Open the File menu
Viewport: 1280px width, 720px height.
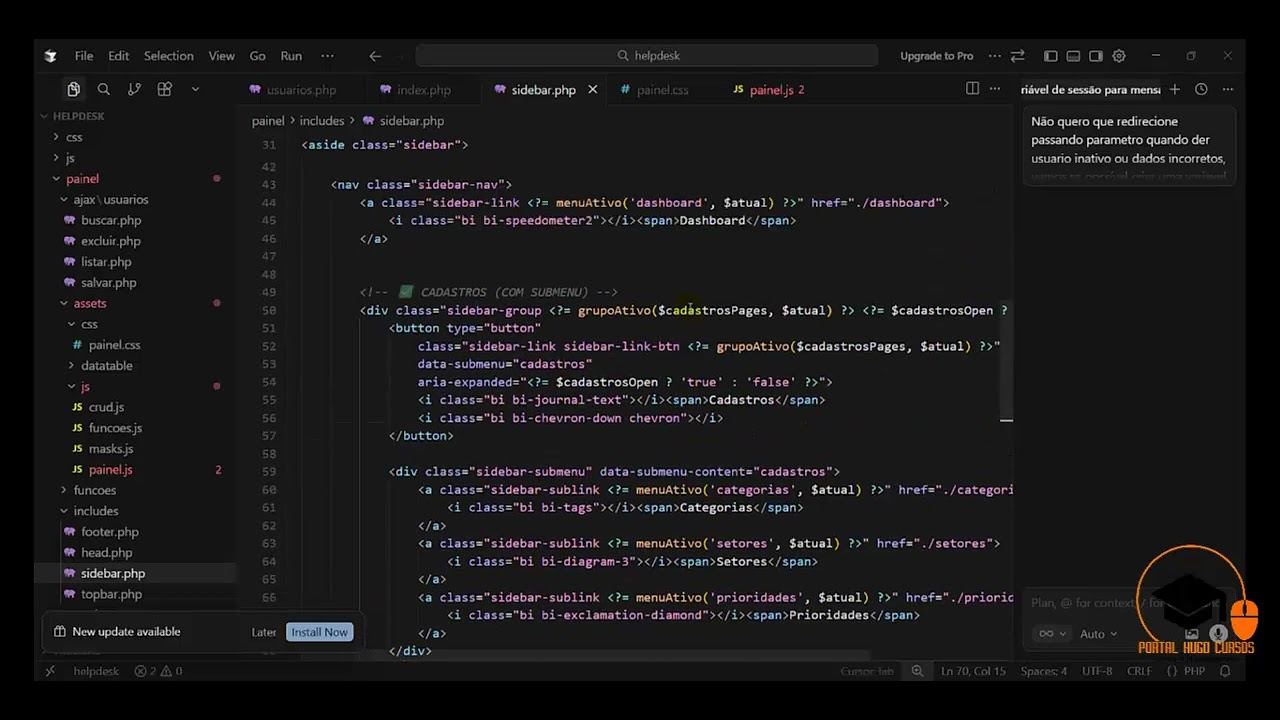click(x=84, y=56)
